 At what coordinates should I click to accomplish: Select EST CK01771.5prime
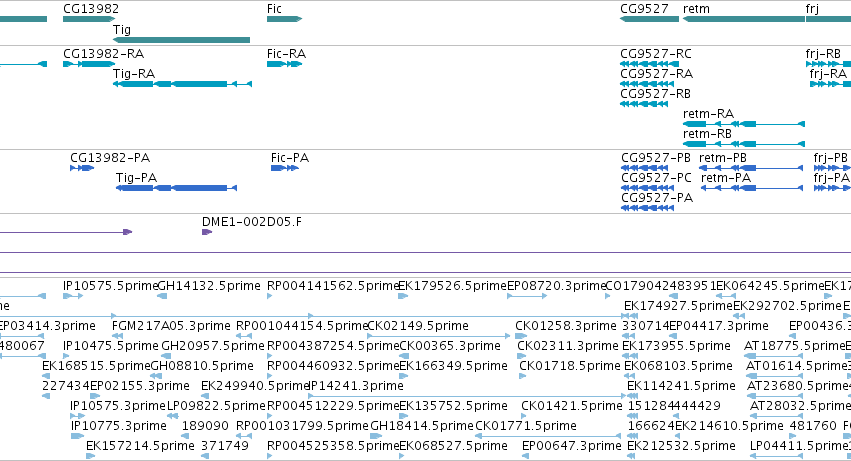pyautogui.click(x=526, y=427)
